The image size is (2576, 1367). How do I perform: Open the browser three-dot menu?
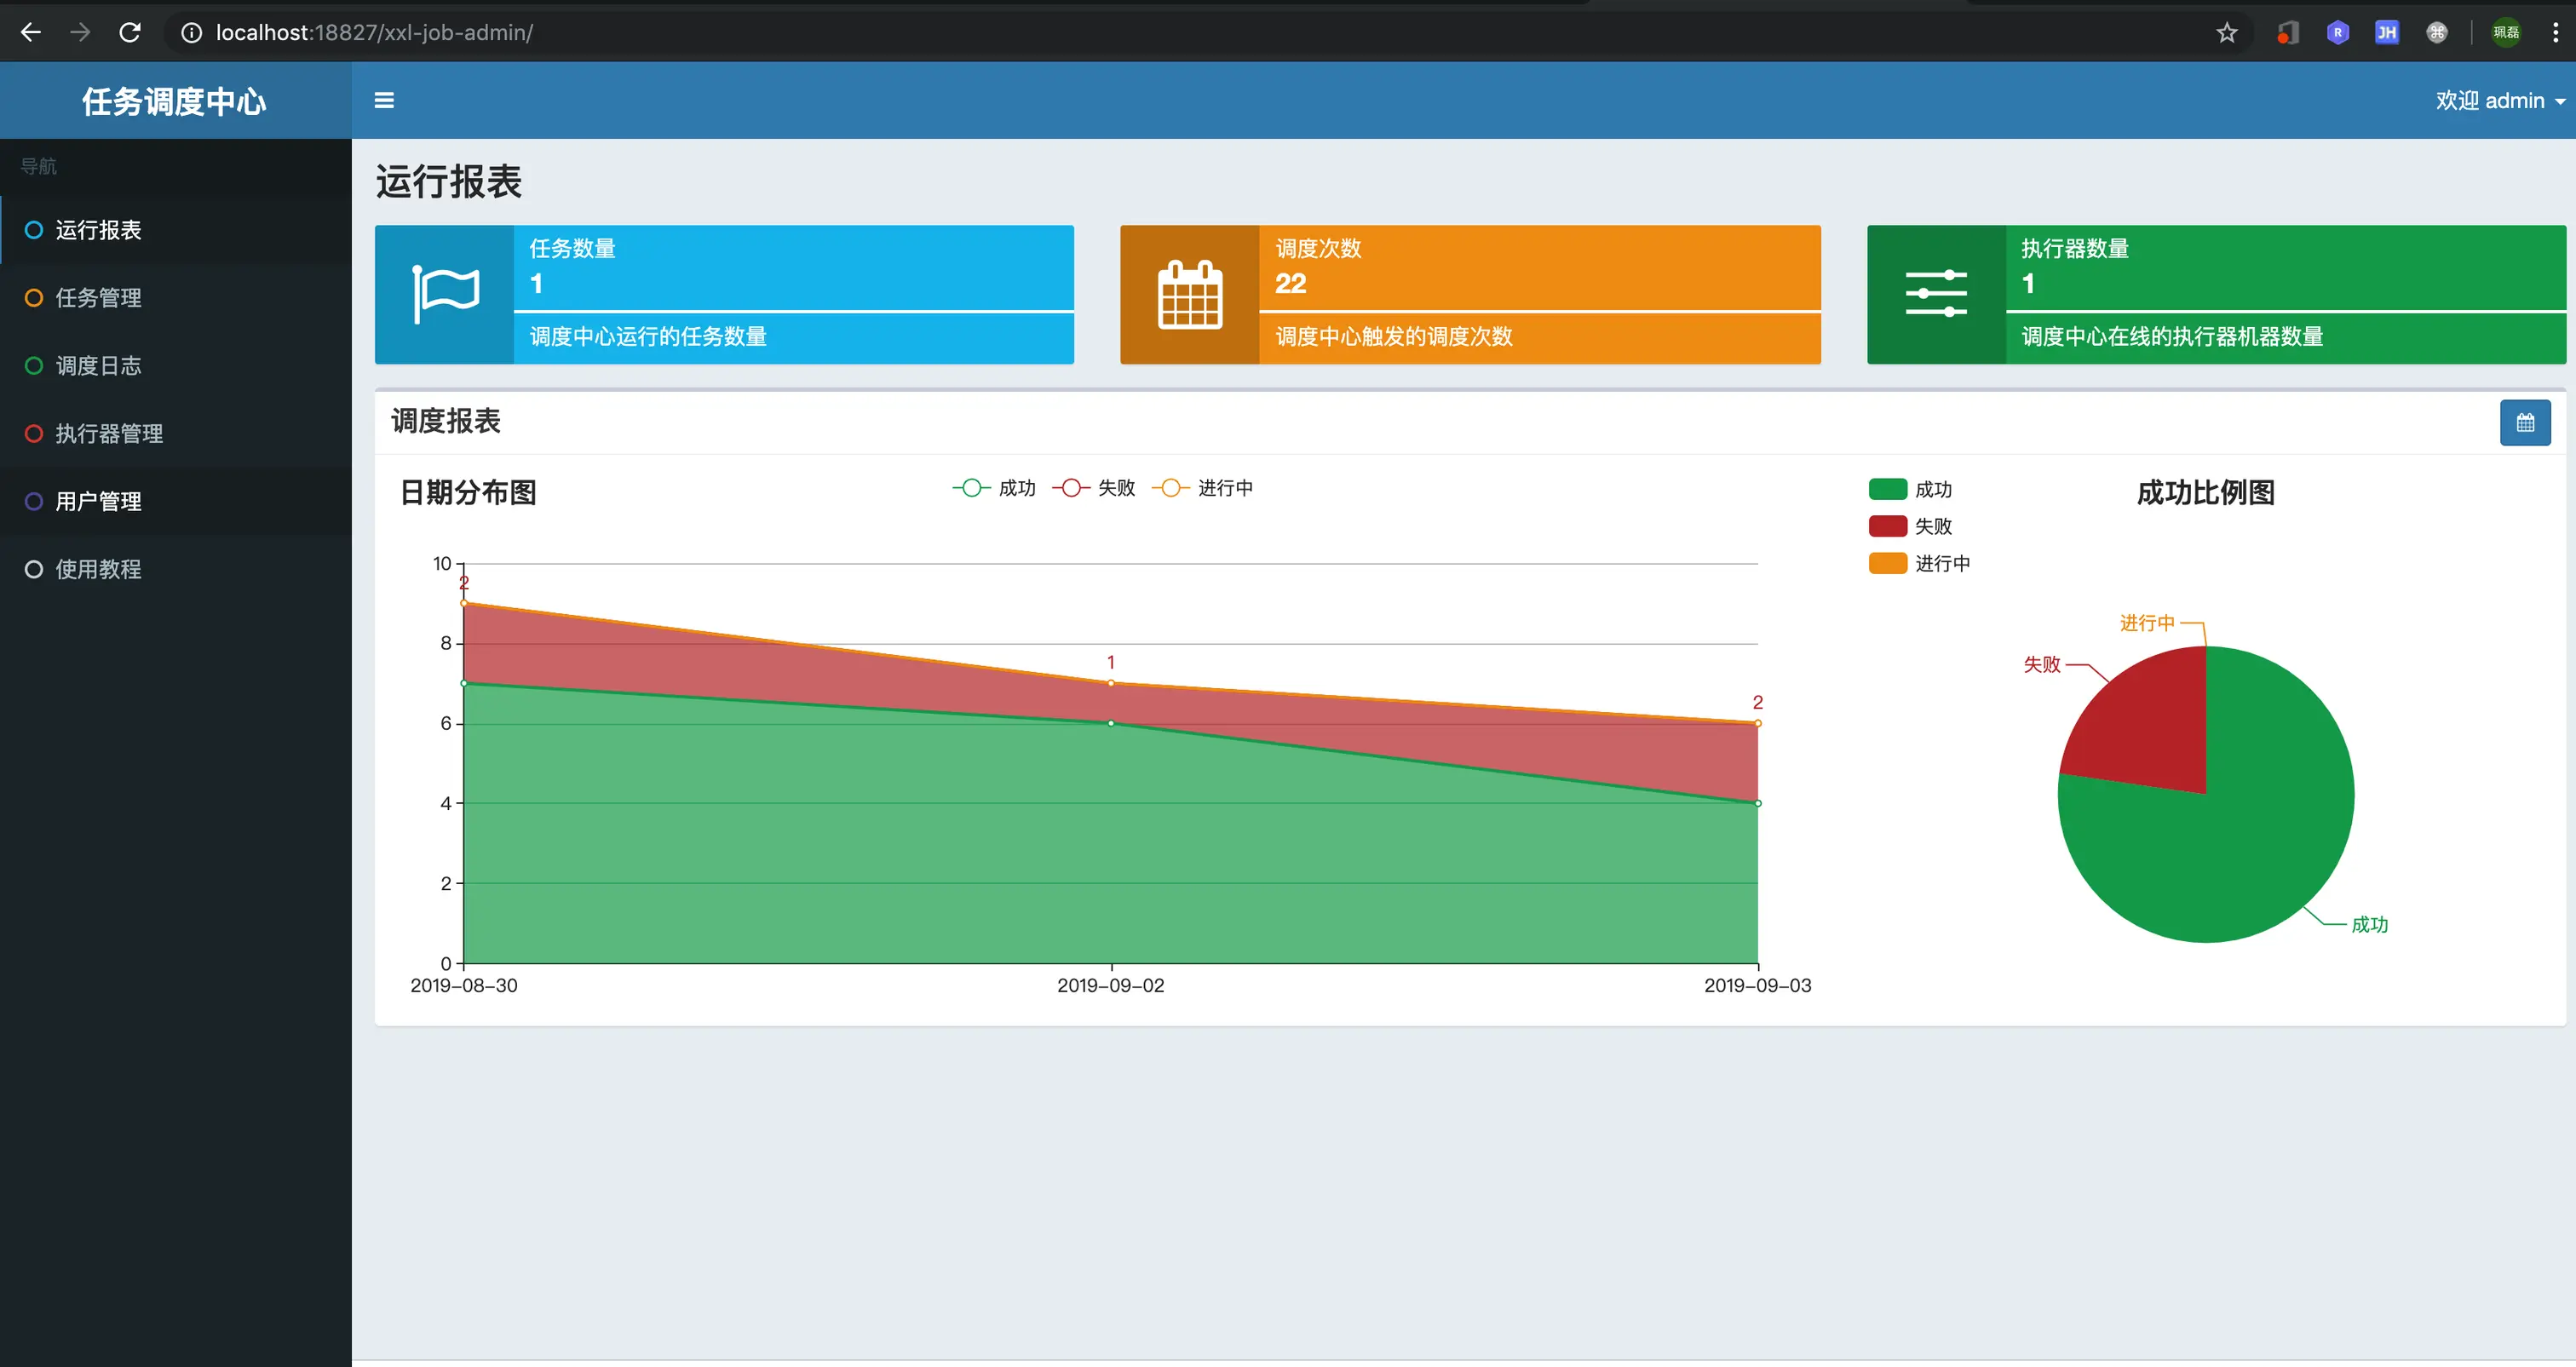2555,33
